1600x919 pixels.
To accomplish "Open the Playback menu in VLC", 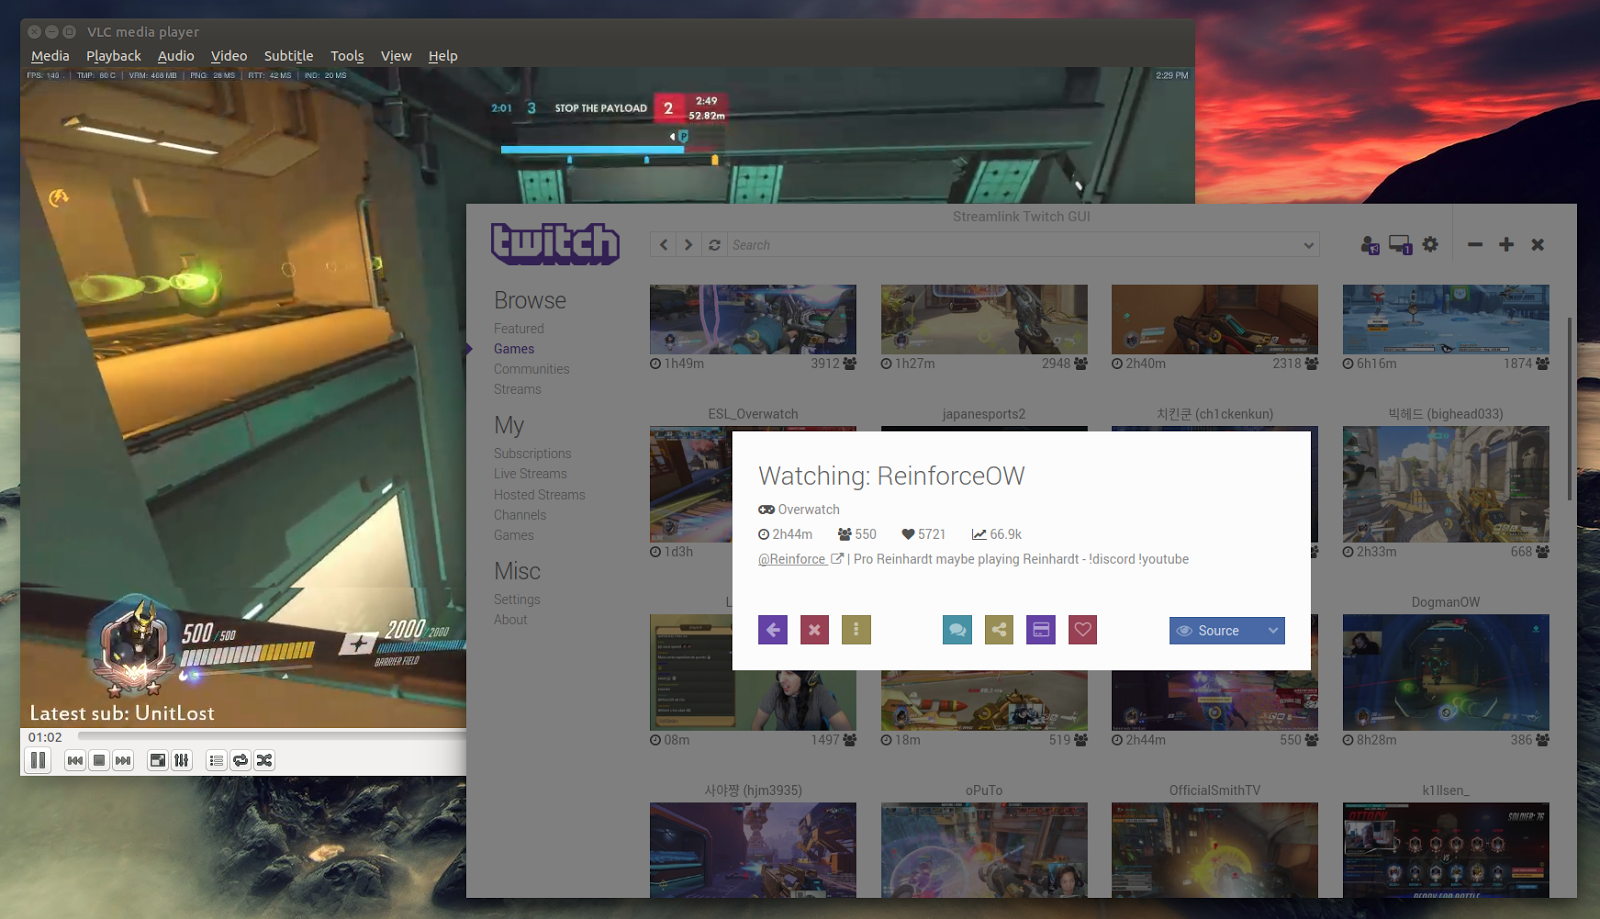I will click(113, 56).
